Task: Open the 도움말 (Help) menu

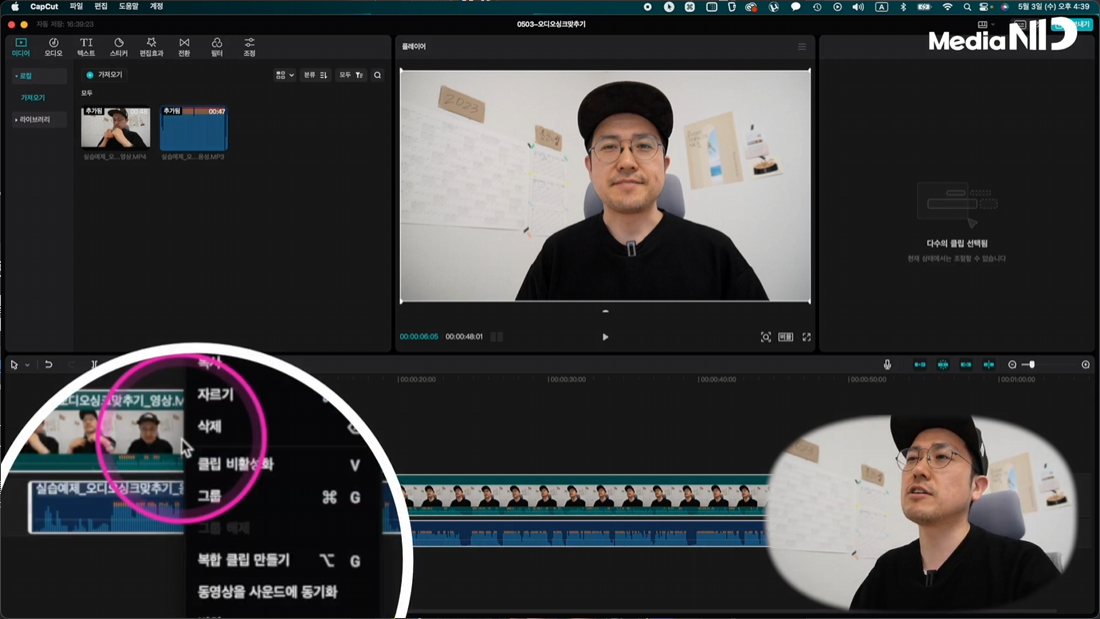Action: (128, 6)
